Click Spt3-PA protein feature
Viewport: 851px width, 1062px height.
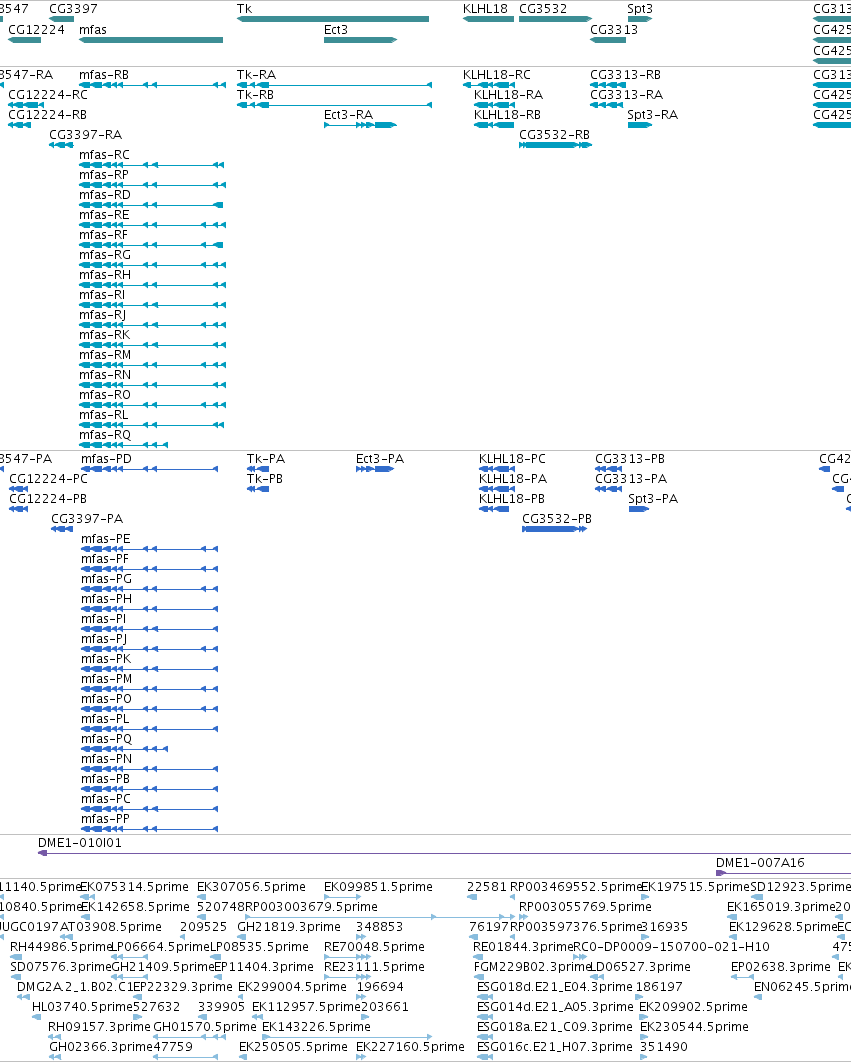tap(639, 509)
